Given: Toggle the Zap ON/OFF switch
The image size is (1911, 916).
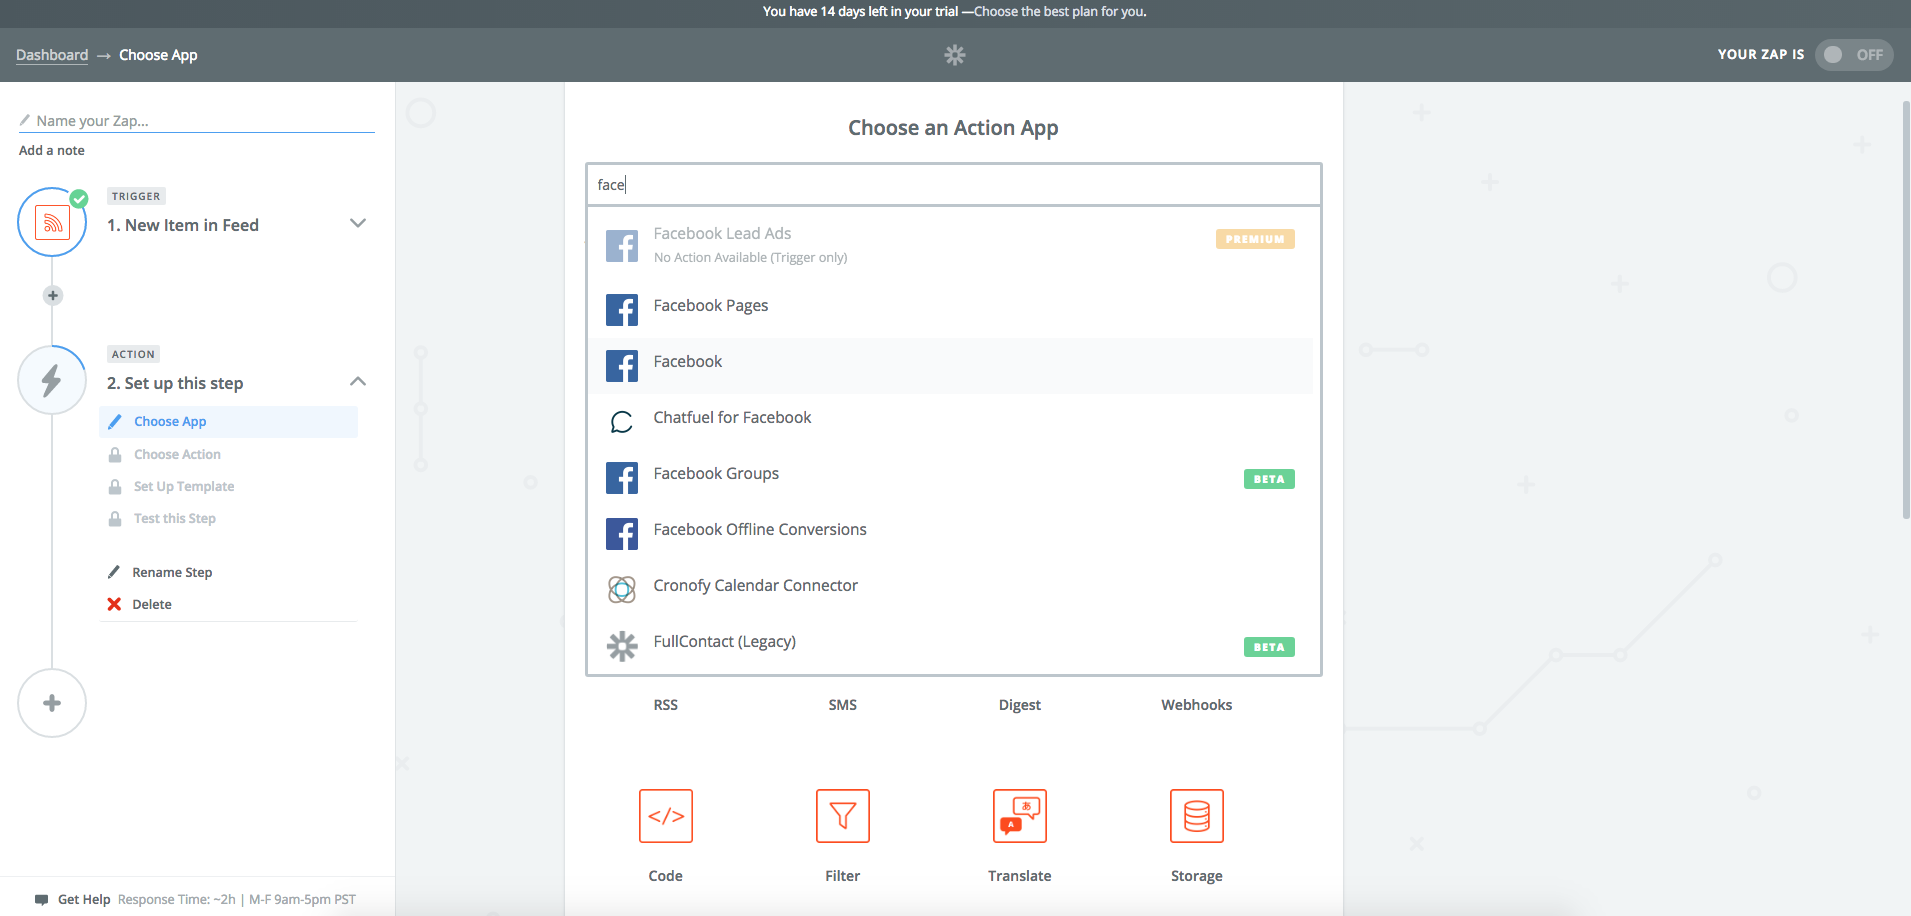Looking at the screenshot, I should [1854, 55].
